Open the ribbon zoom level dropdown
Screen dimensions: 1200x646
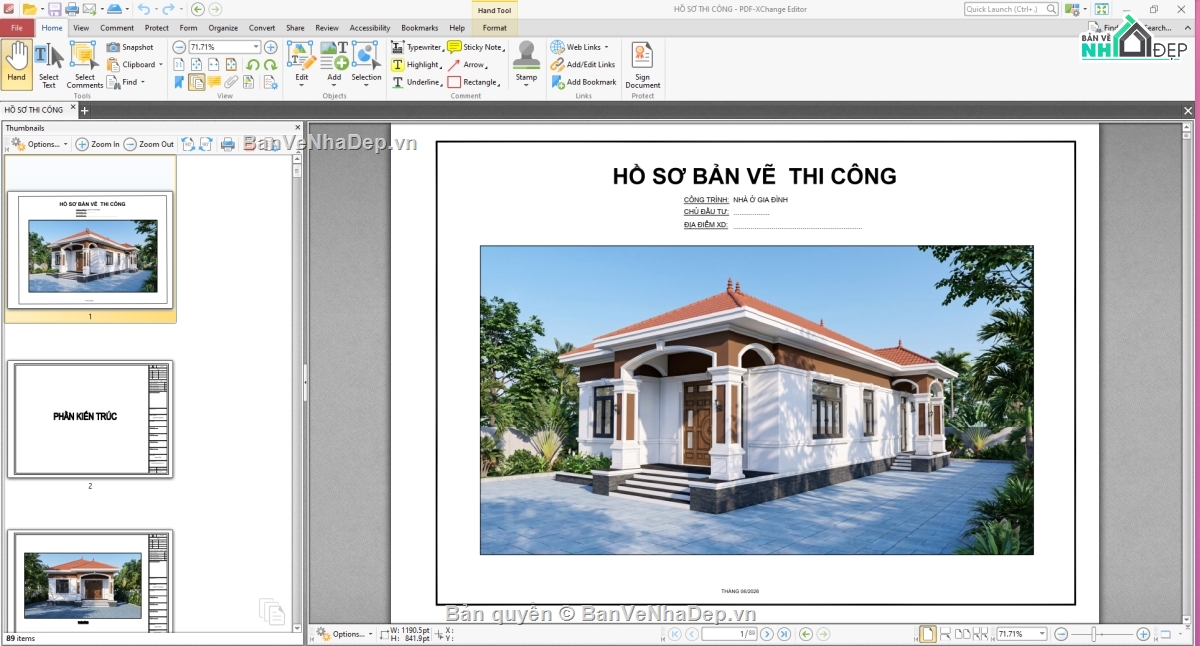pyautogui.click(x=256, y=47)
